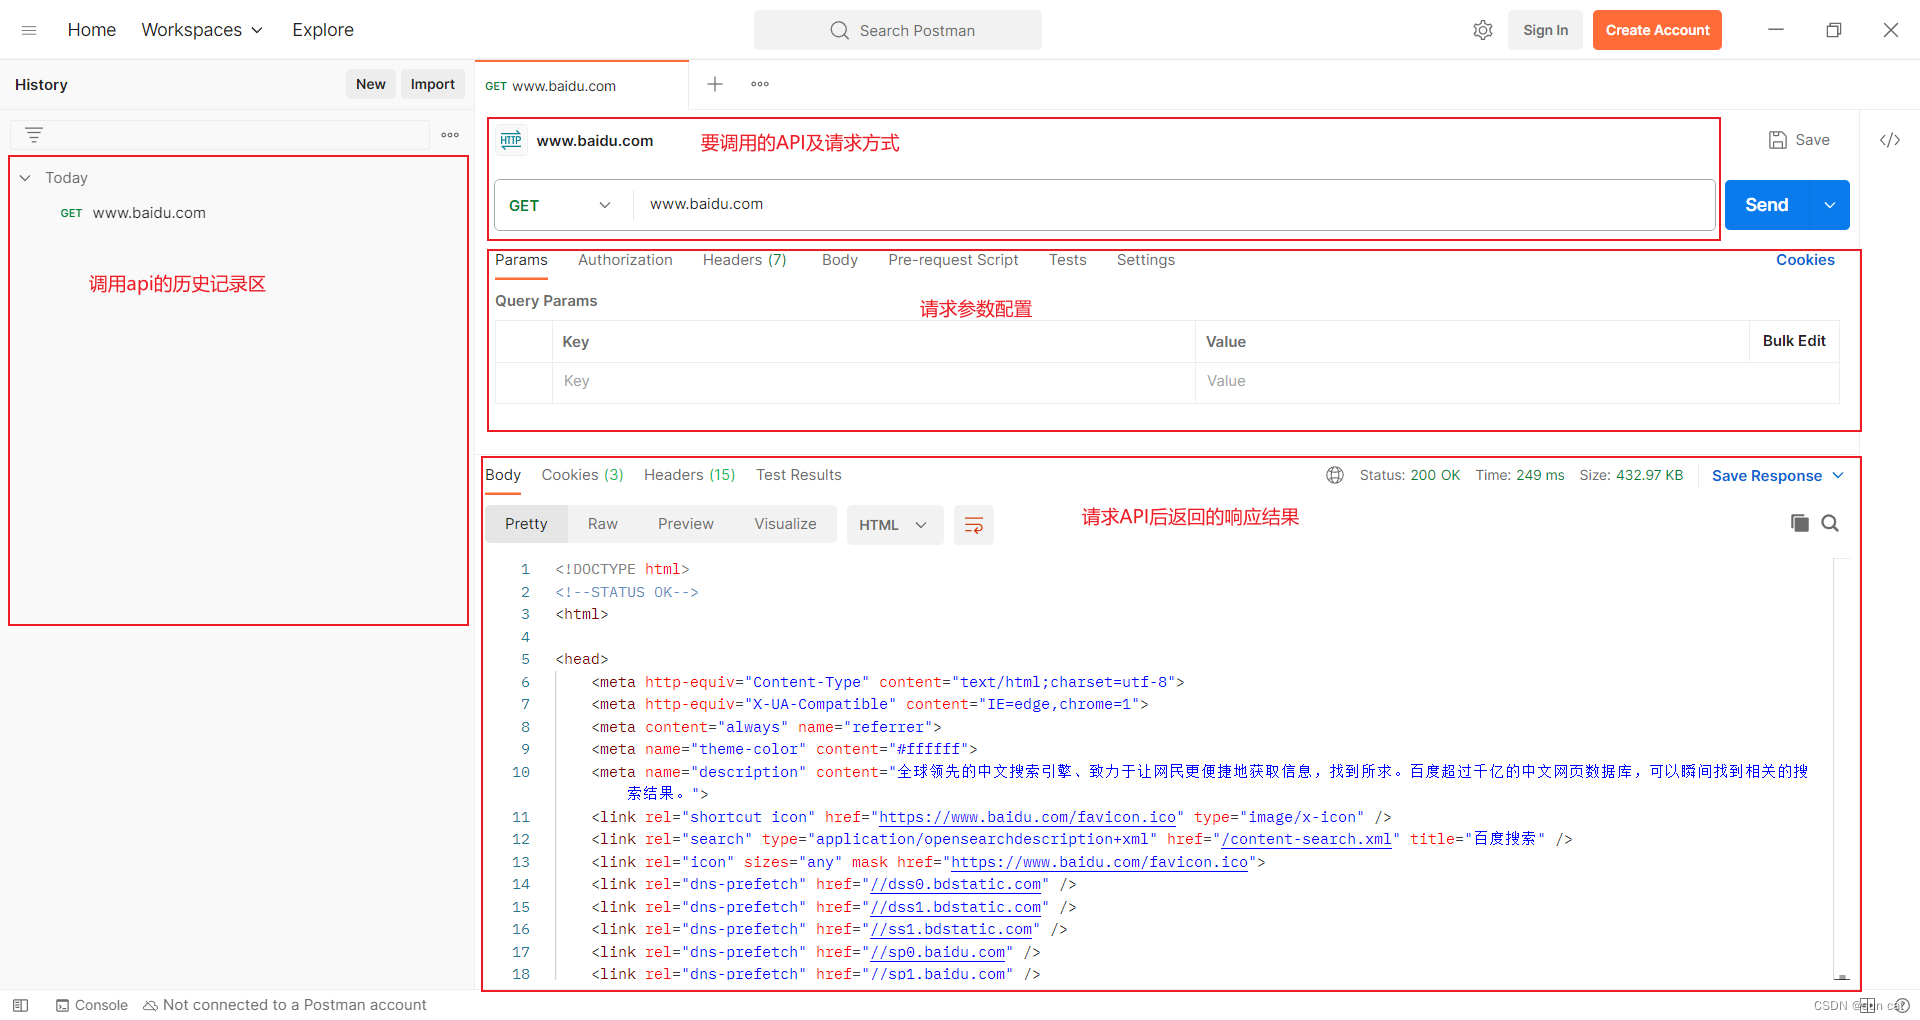Open the Headers (7) request tab
Image resolution: width=1920 pixels, height=1020 pixels.
tap(745, 260)
